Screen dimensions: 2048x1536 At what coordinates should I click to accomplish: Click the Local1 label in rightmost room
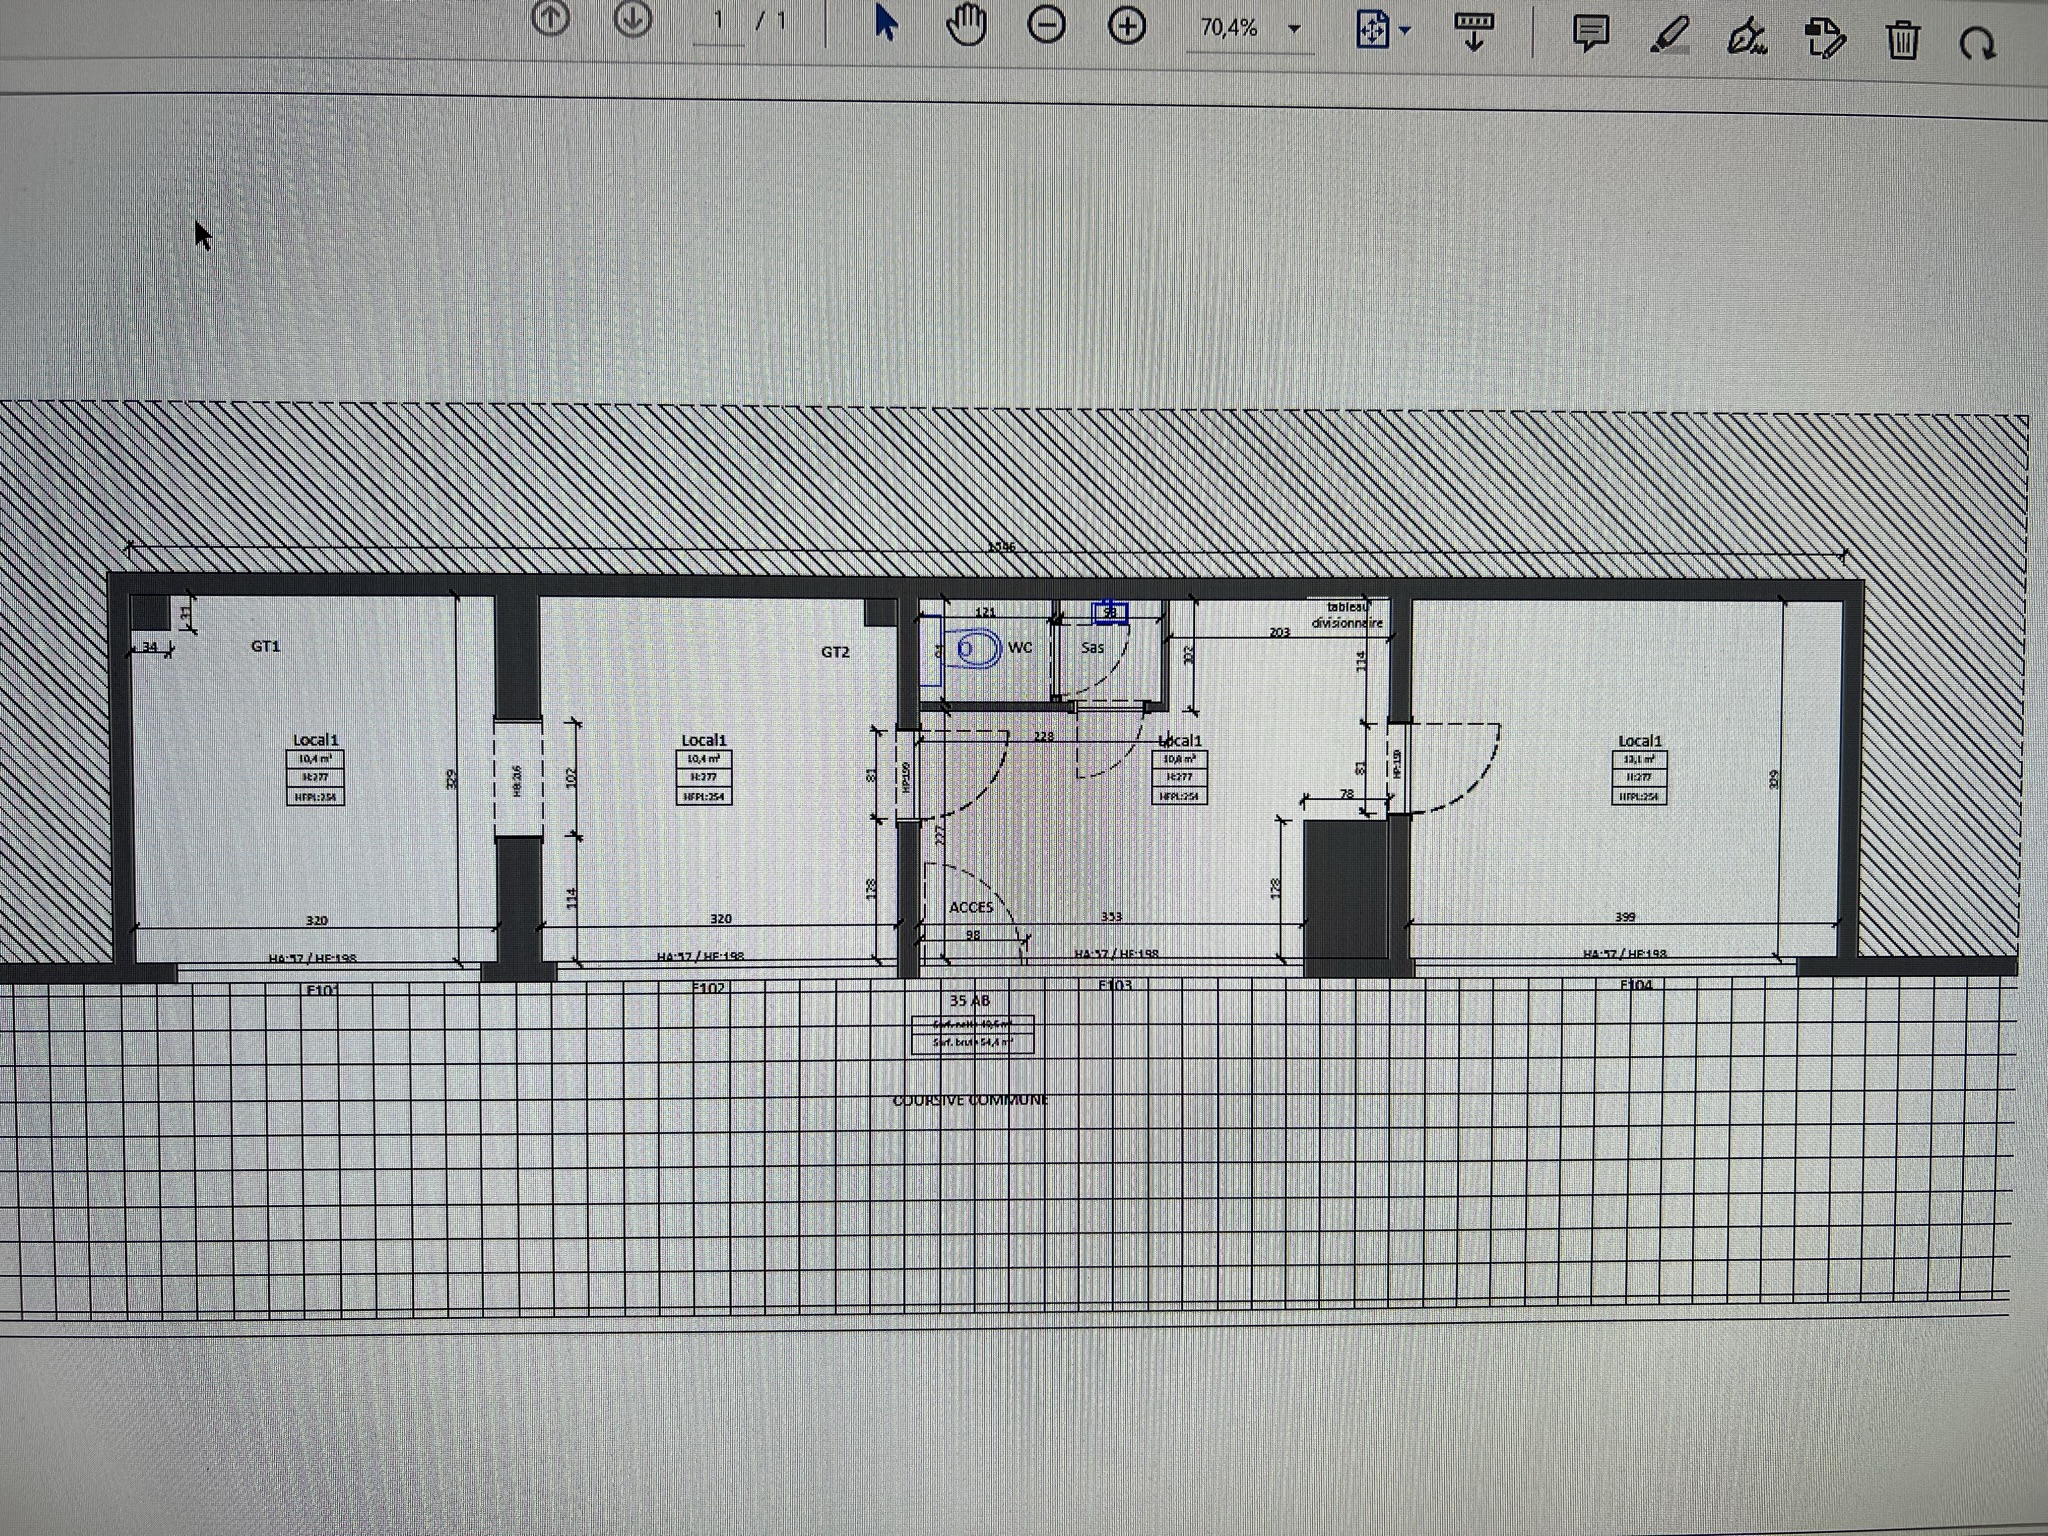click(x=1639, y=741)
